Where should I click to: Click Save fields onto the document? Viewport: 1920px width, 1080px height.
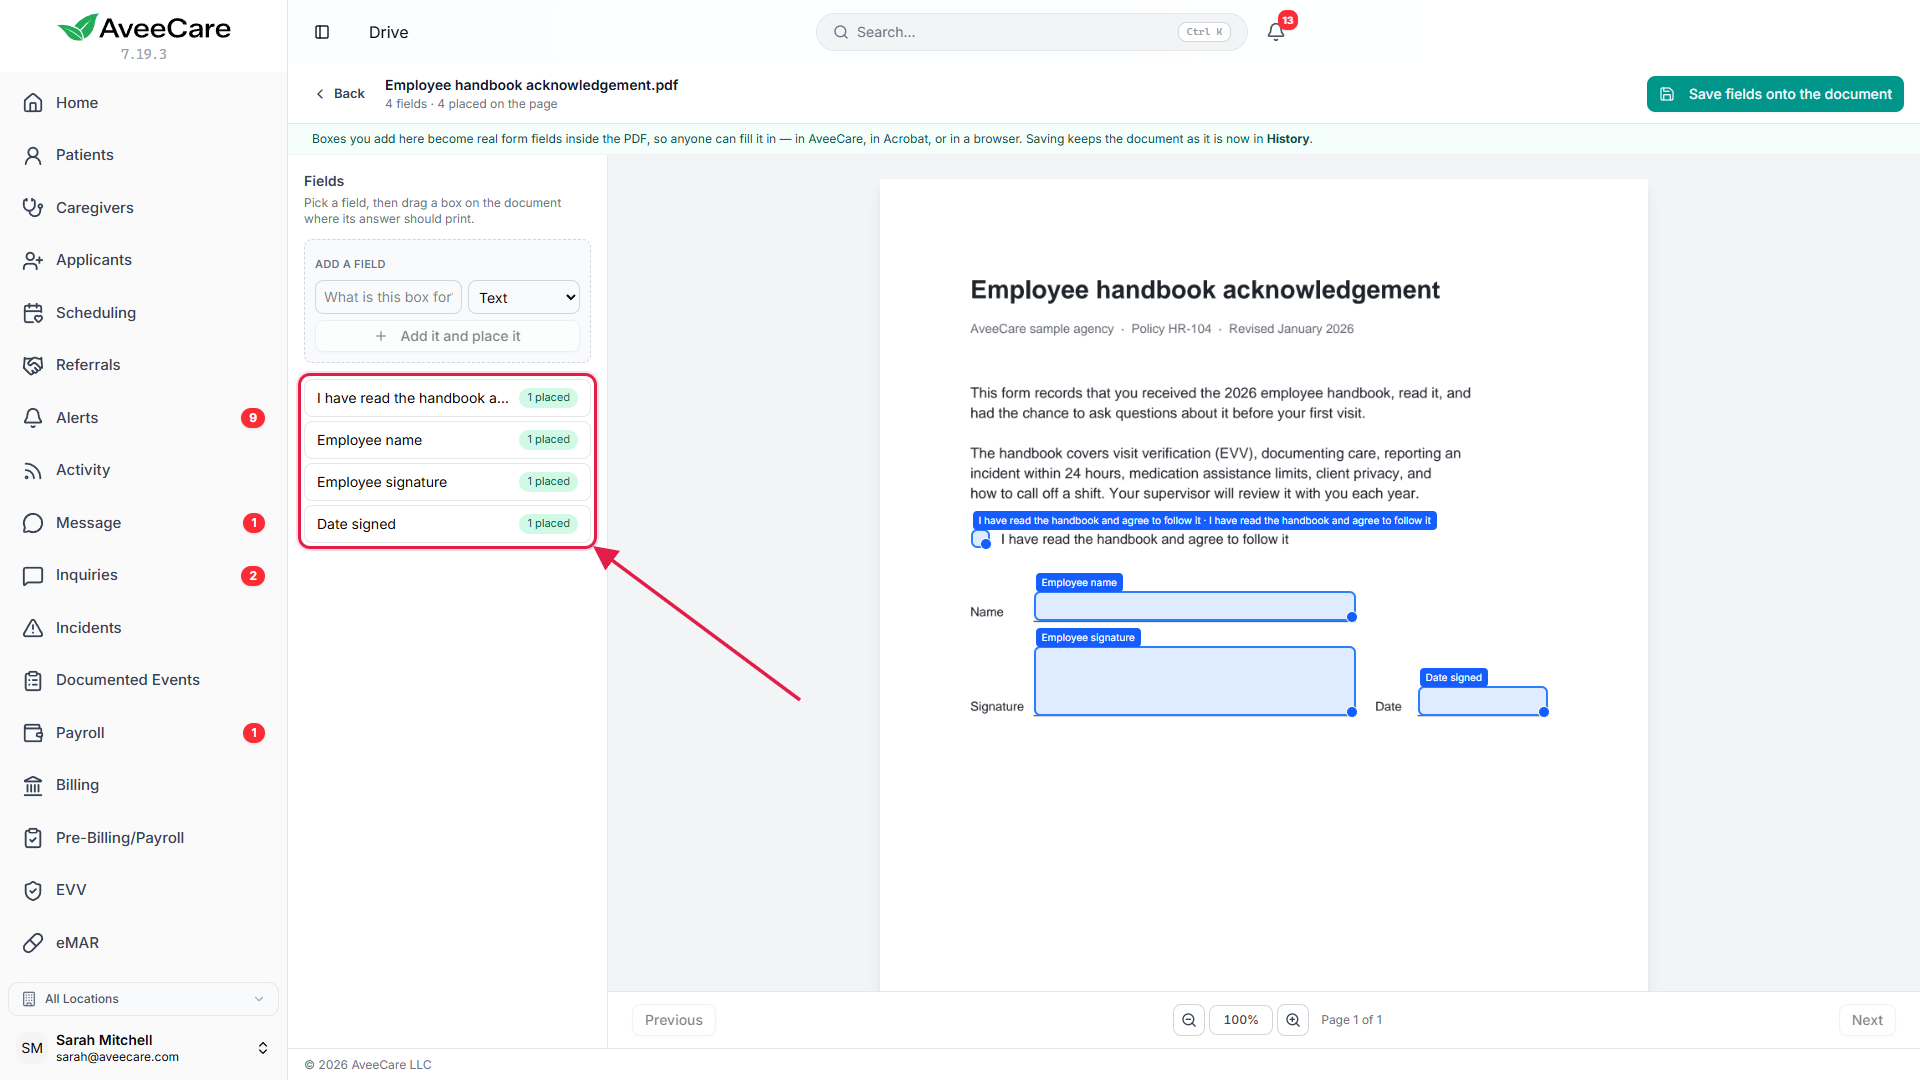click(x=1775, y=94)
